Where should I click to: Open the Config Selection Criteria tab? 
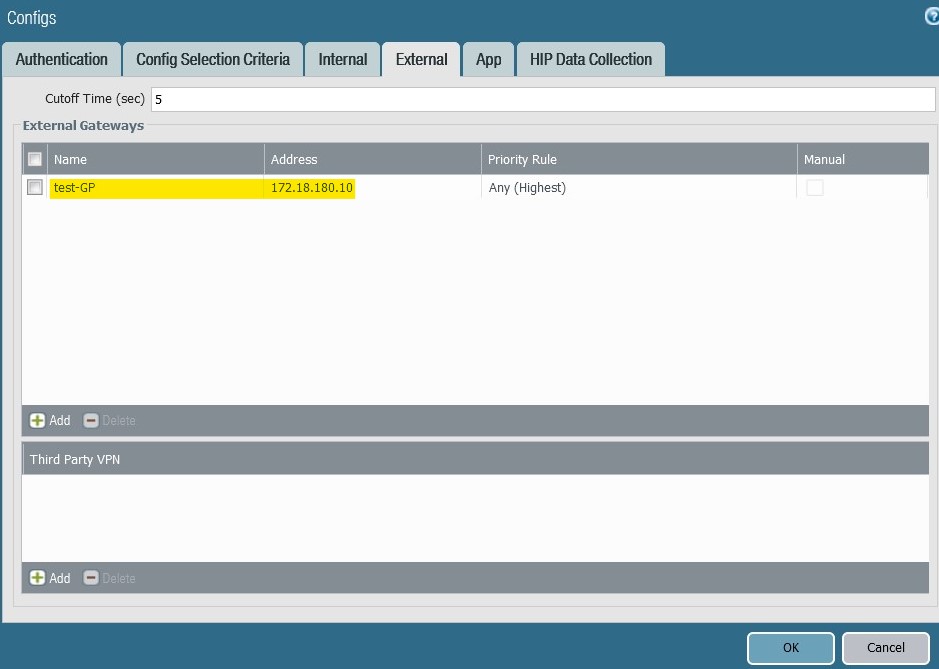(212, 59)
